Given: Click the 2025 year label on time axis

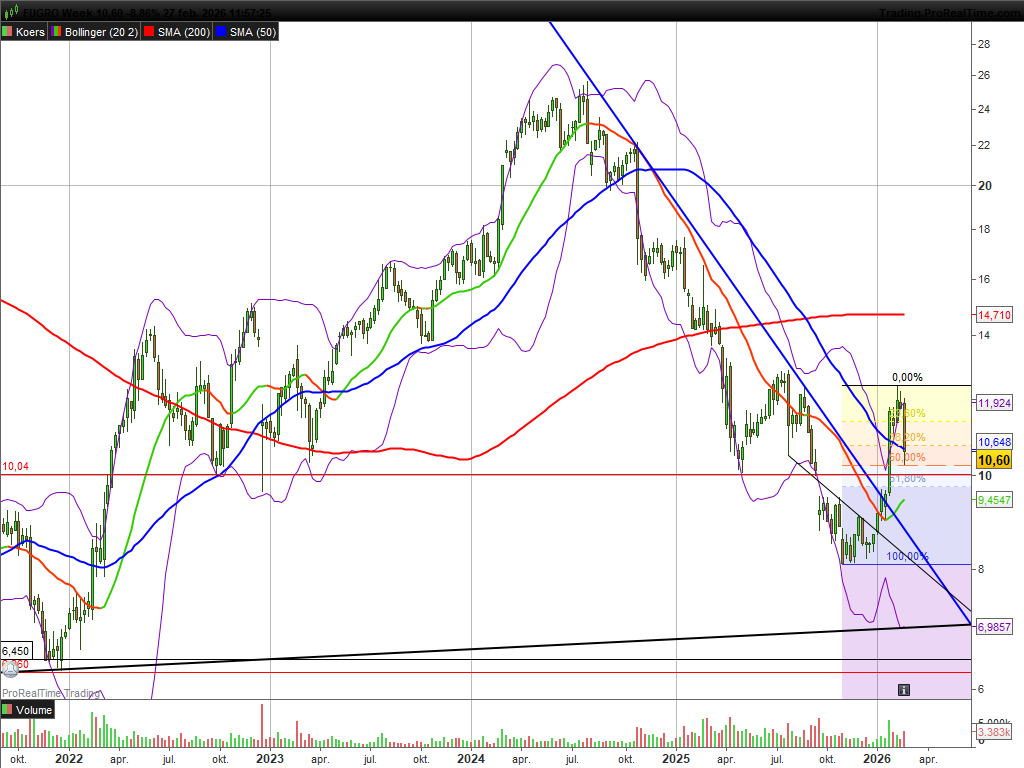Looking at the screenshot, I should (676, 759).
